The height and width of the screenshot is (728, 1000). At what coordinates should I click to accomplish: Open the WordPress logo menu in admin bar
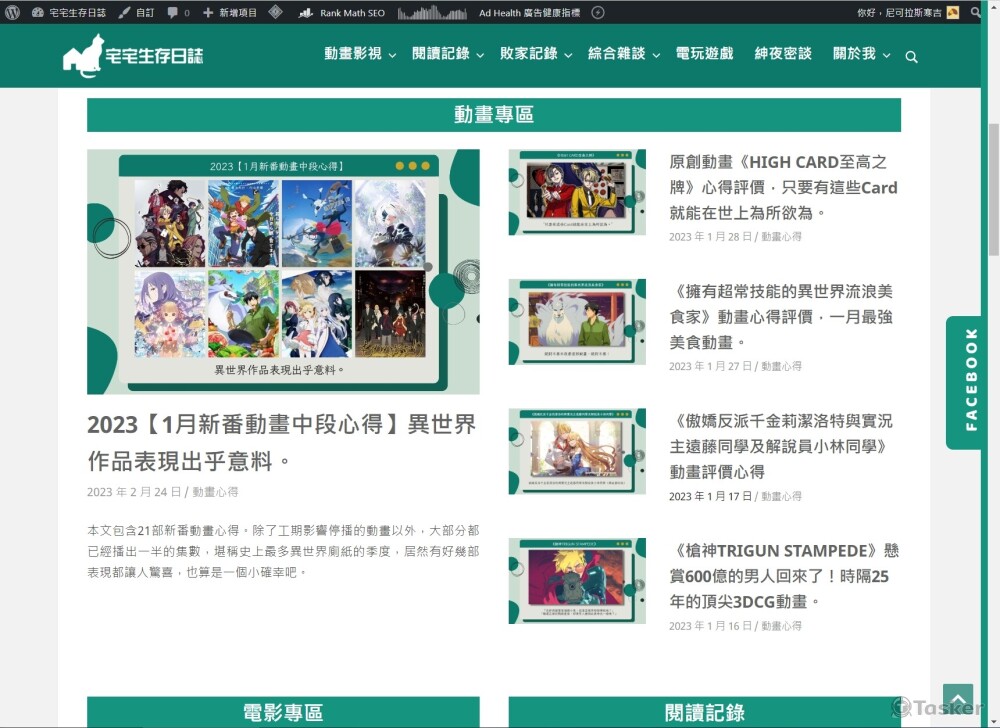click(x=12, y=12)
